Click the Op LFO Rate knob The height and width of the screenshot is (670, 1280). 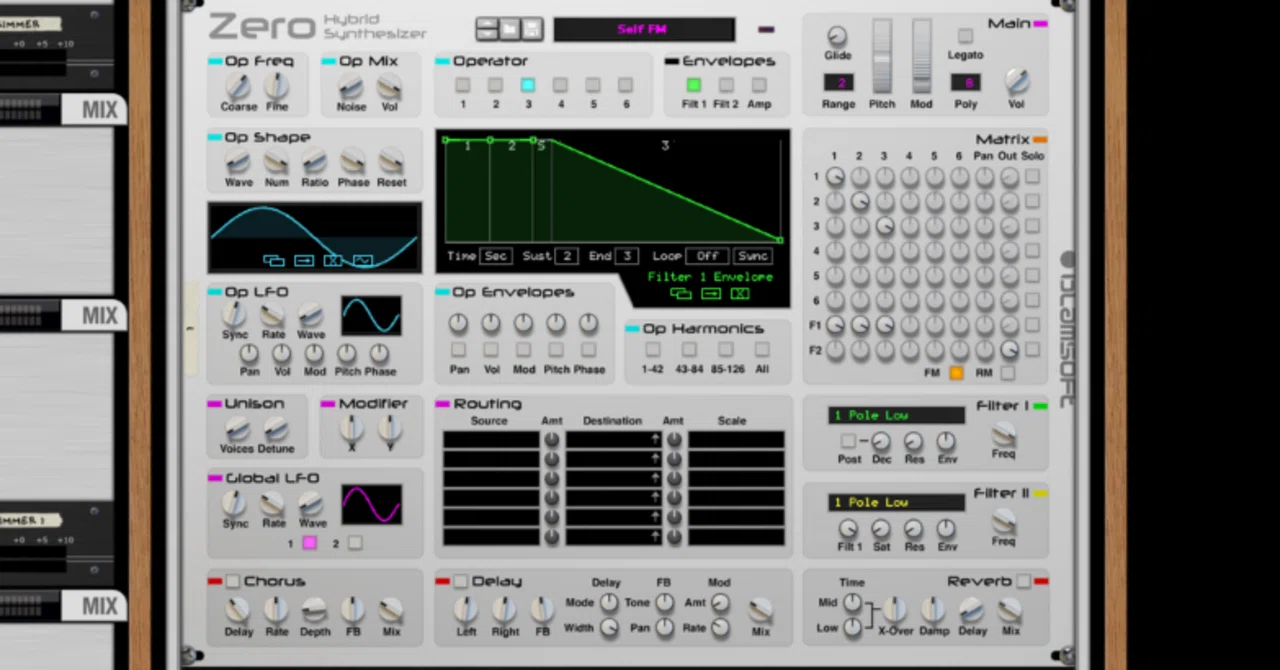(273, 316)
